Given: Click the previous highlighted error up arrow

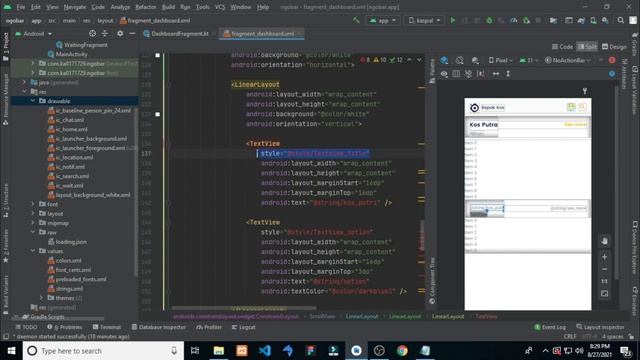Looking at the screenshot, I should [409, 60].
